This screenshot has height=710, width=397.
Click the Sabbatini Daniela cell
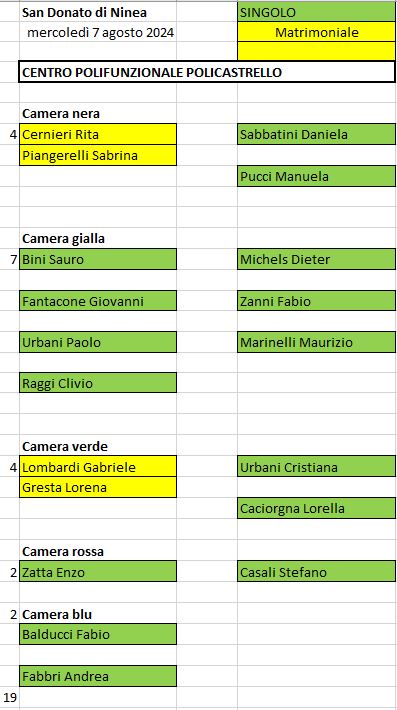316,134
